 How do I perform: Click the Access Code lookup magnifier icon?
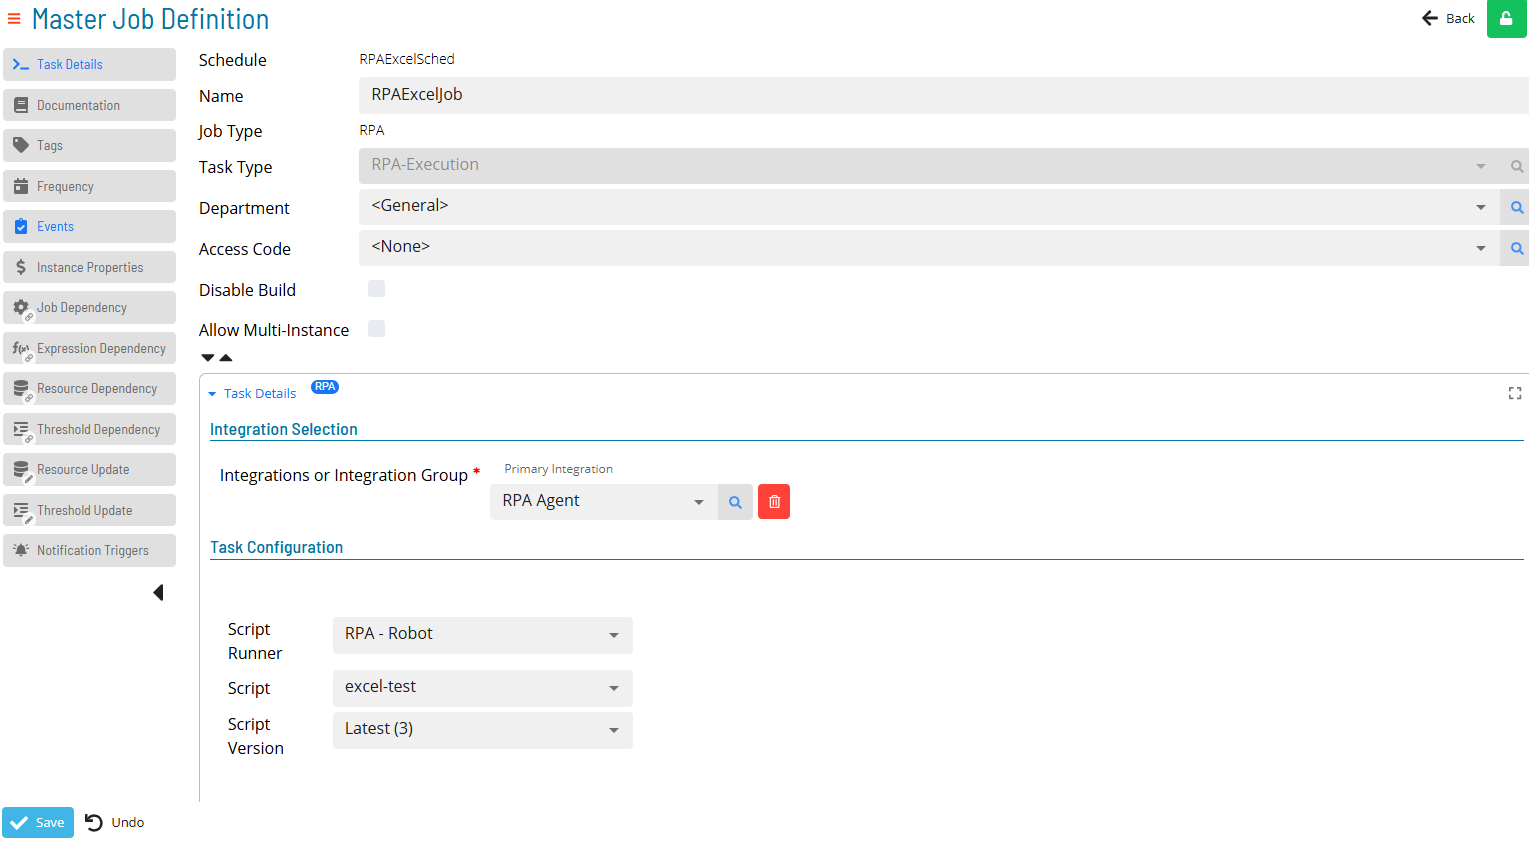pyautogui.click(x=1516, y=249)
